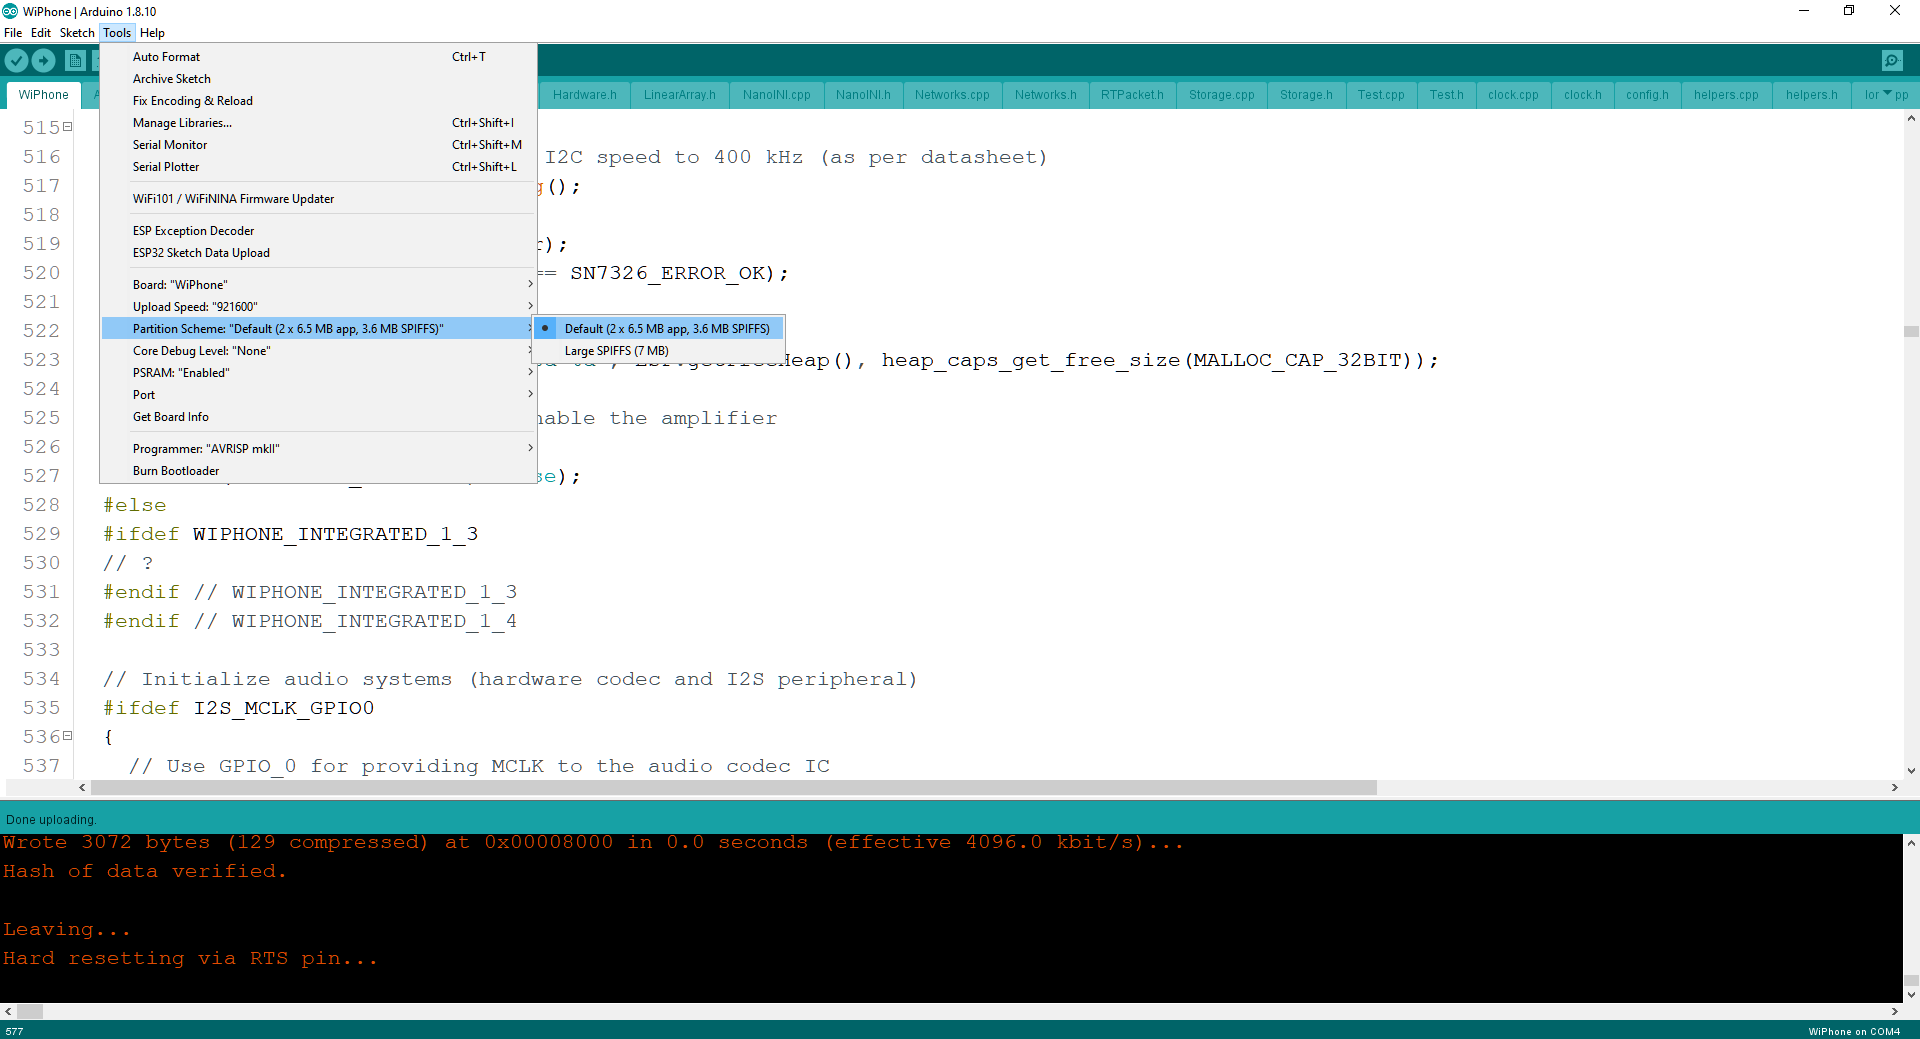Image resolution: width=1920 pixels, height=1039 pixels.
Task: Select the Default partition scheme radio option
Action: tap(668, 328)
